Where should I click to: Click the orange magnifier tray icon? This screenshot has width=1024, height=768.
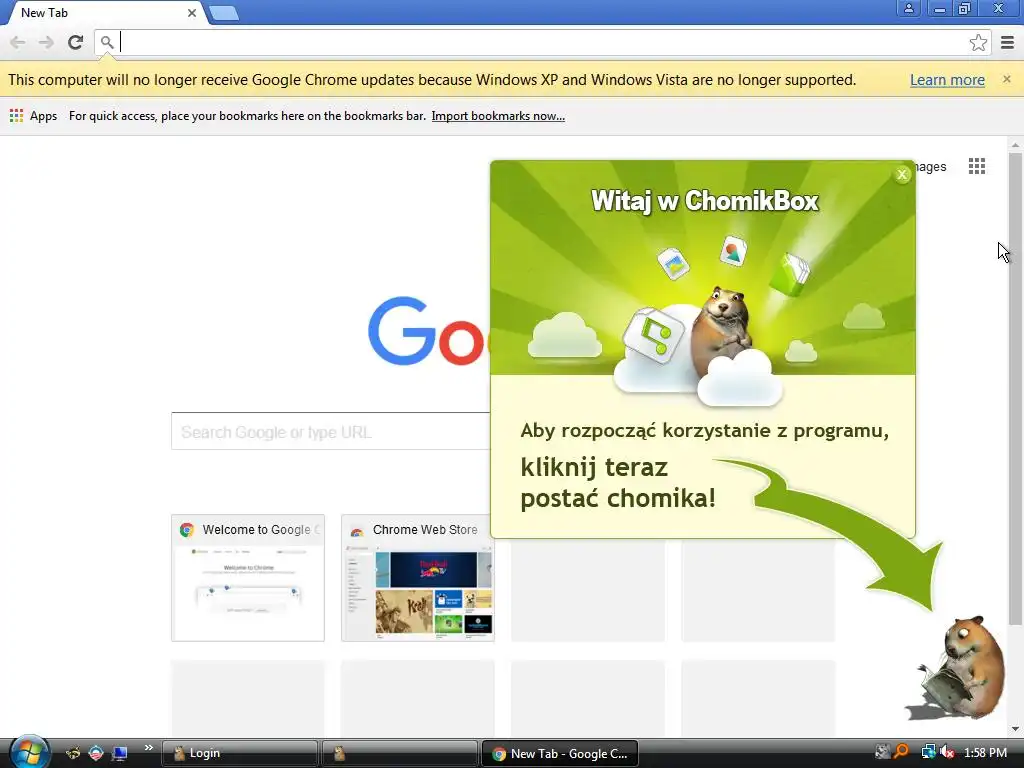[902, 752]
